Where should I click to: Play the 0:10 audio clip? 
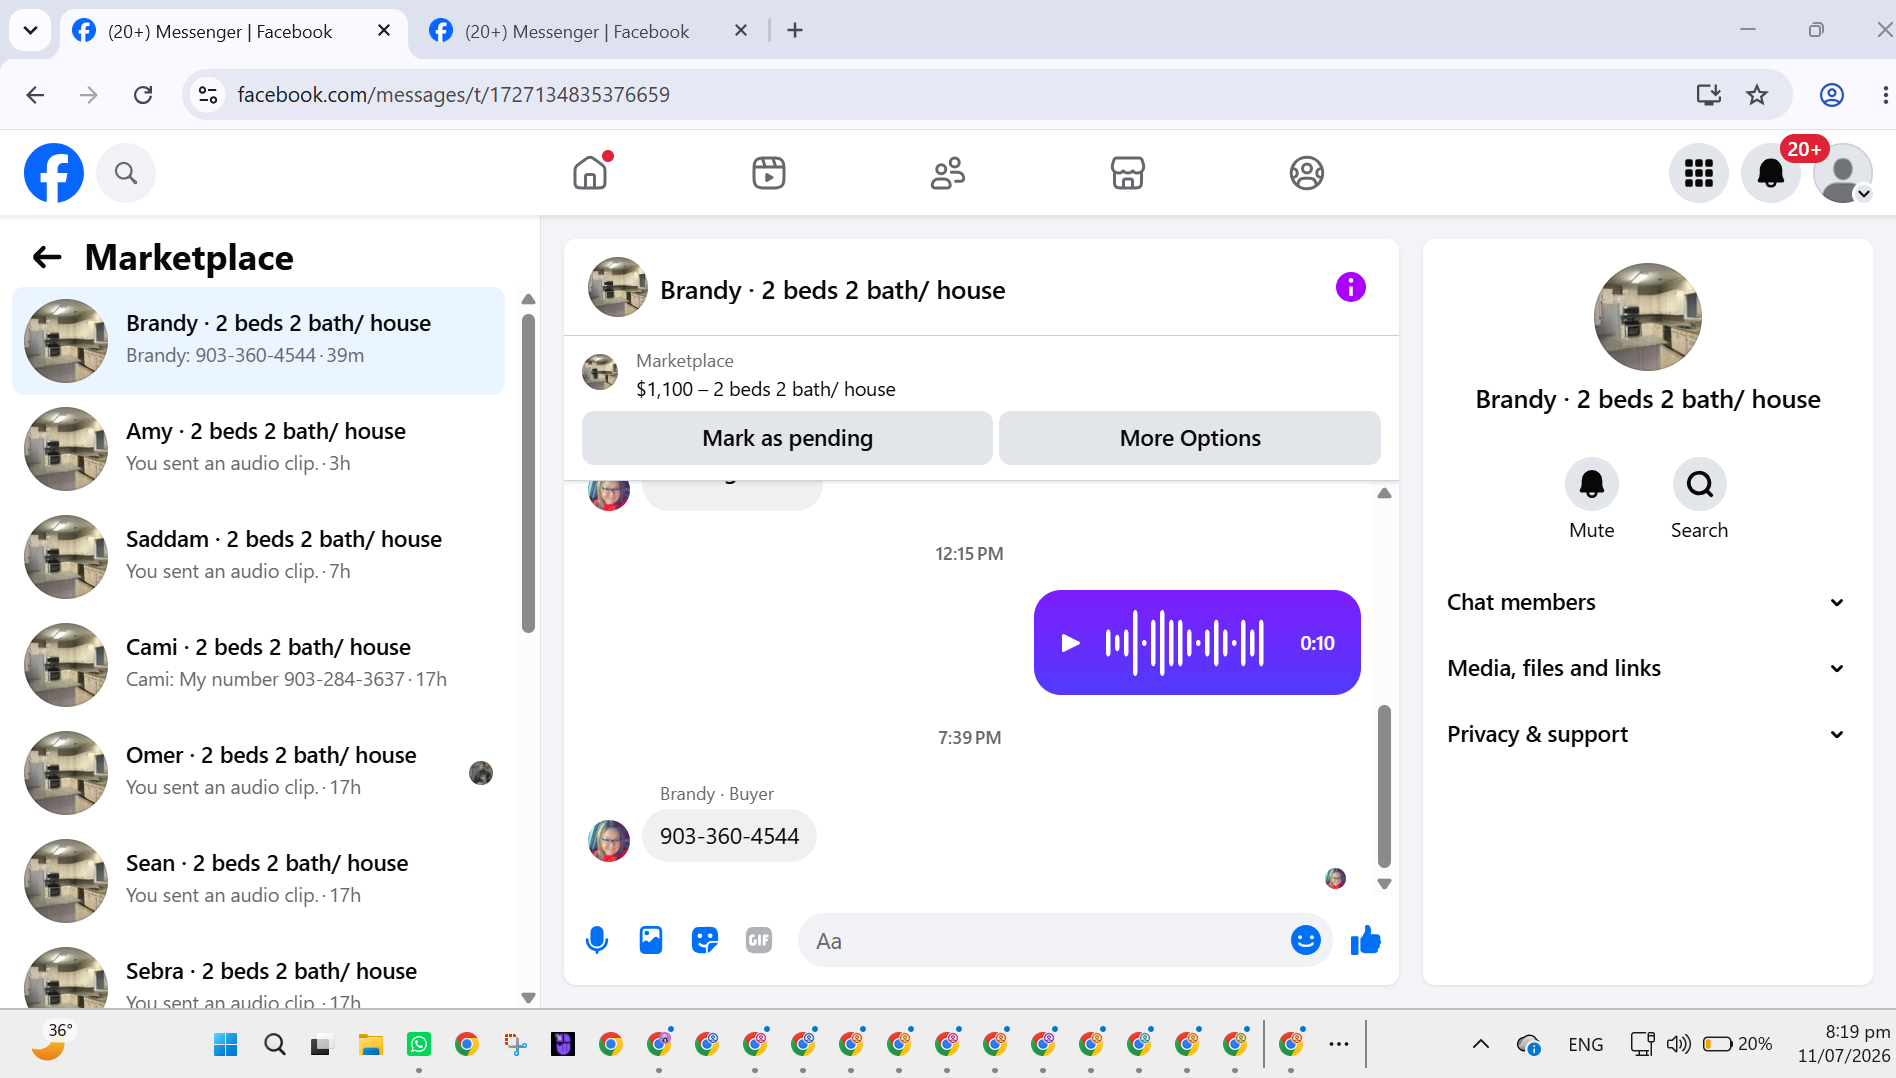click(x=1070, y=643)
